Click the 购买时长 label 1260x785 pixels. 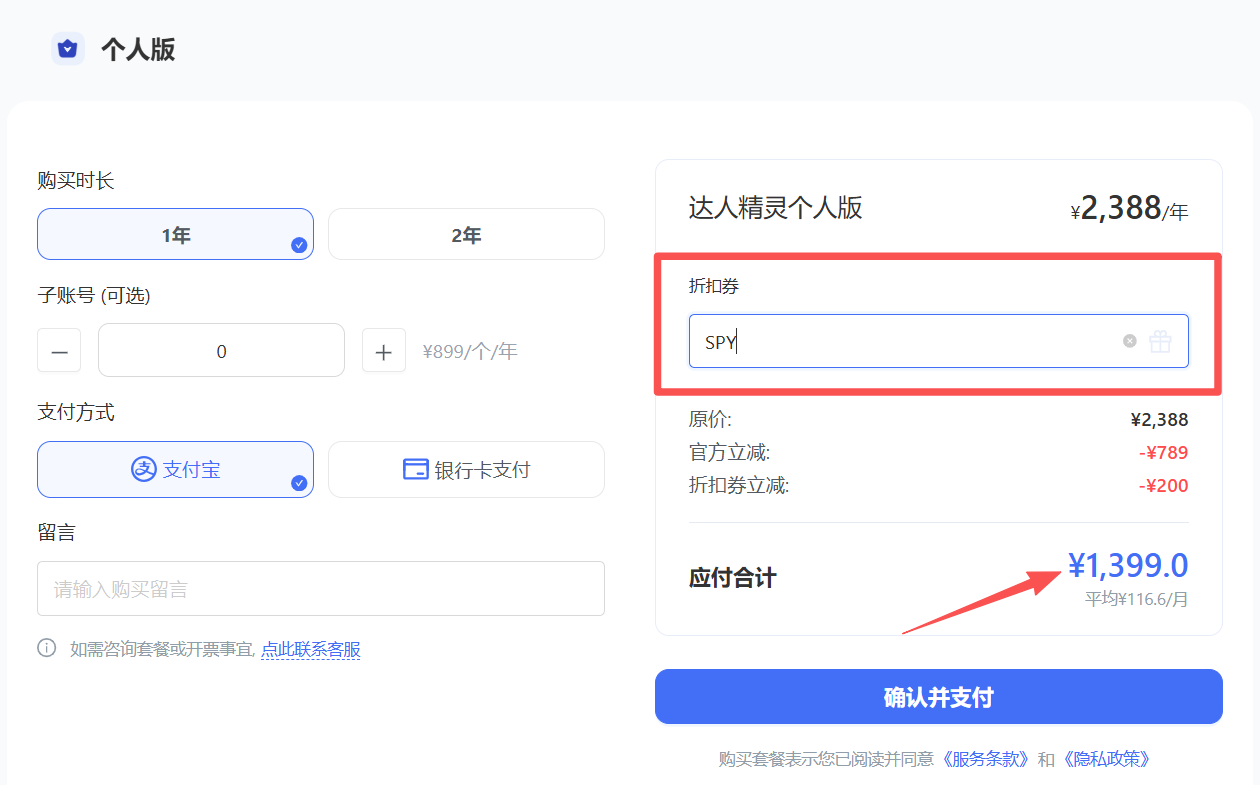coord(76,181)
